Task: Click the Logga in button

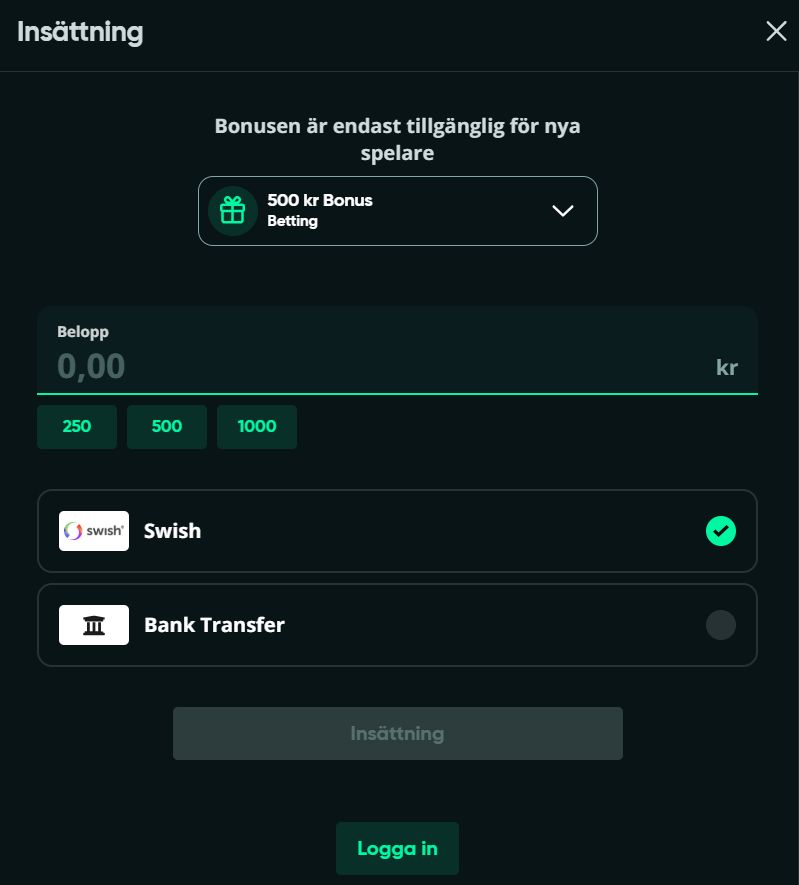Action: (x=397, y=848)
